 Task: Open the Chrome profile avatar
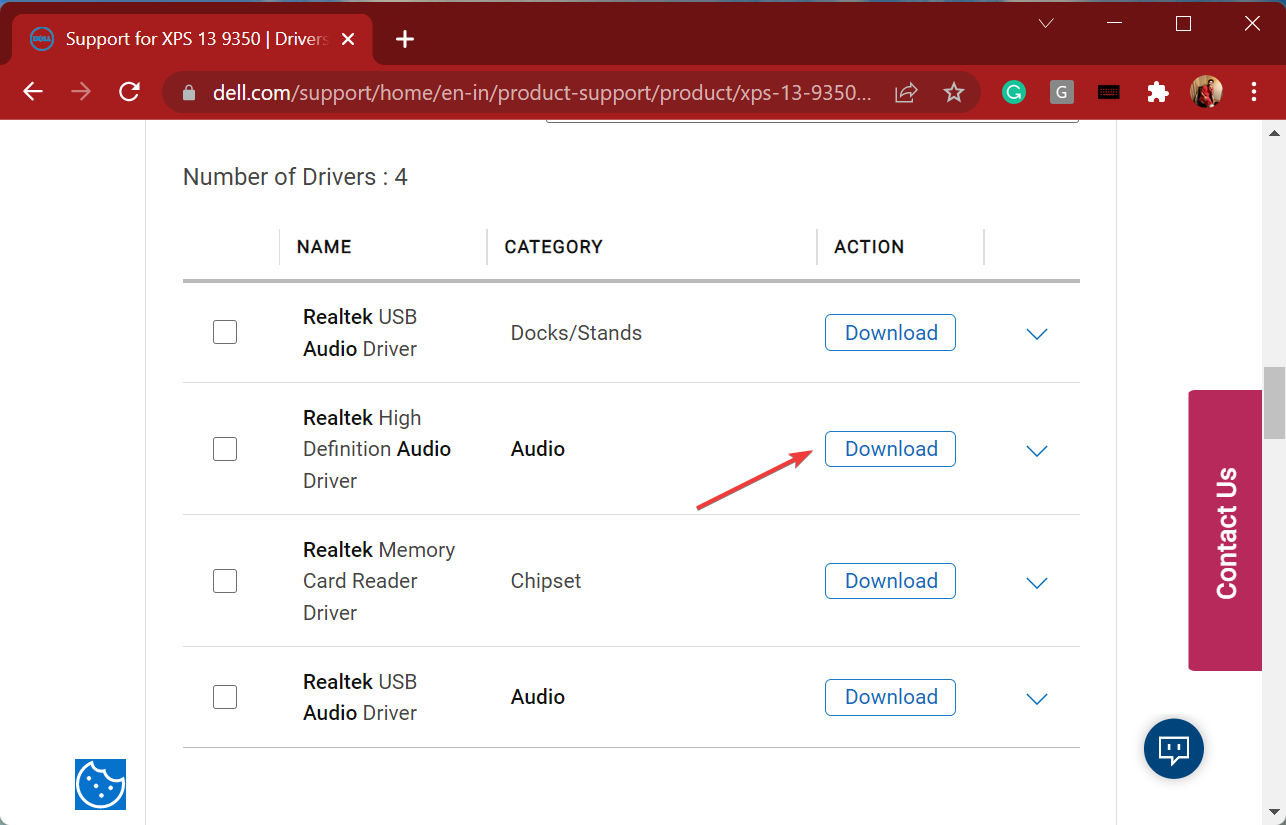pyautogui.click(x=1206, y=93)
